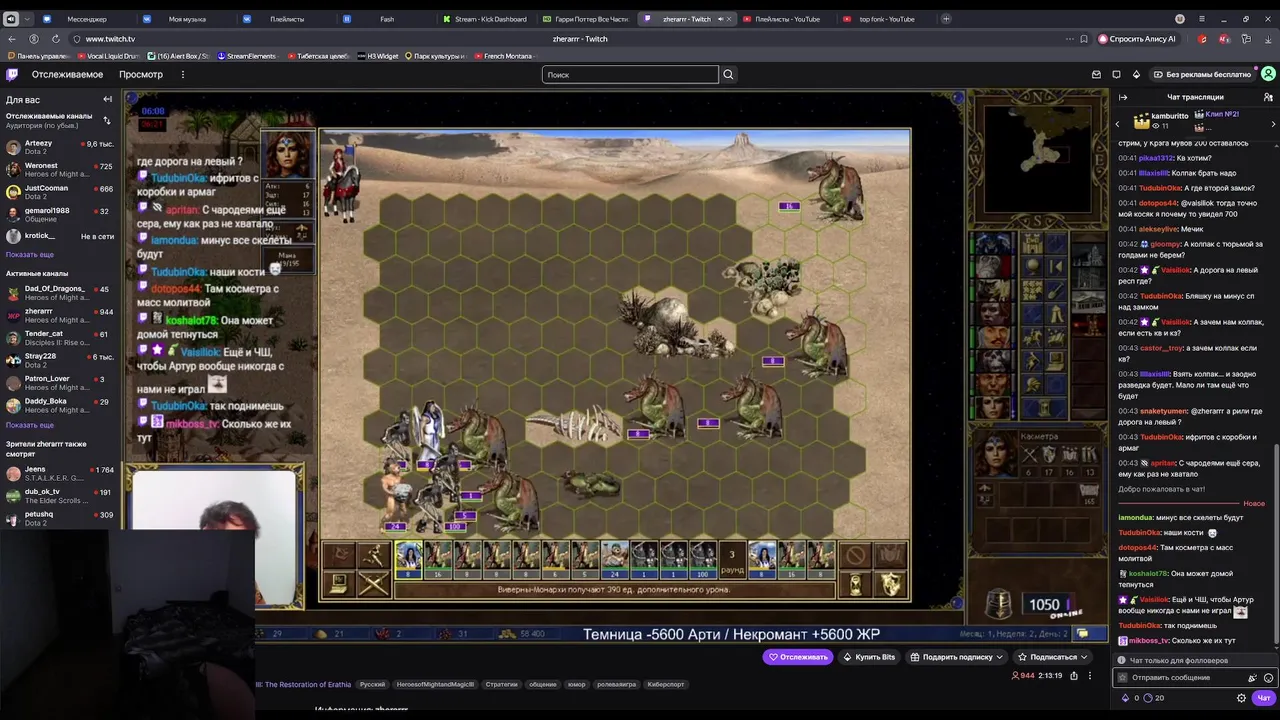Go to the next pinned chat card
The width and height of the screenshot is (1280, 720).
tap(1273, 124)
